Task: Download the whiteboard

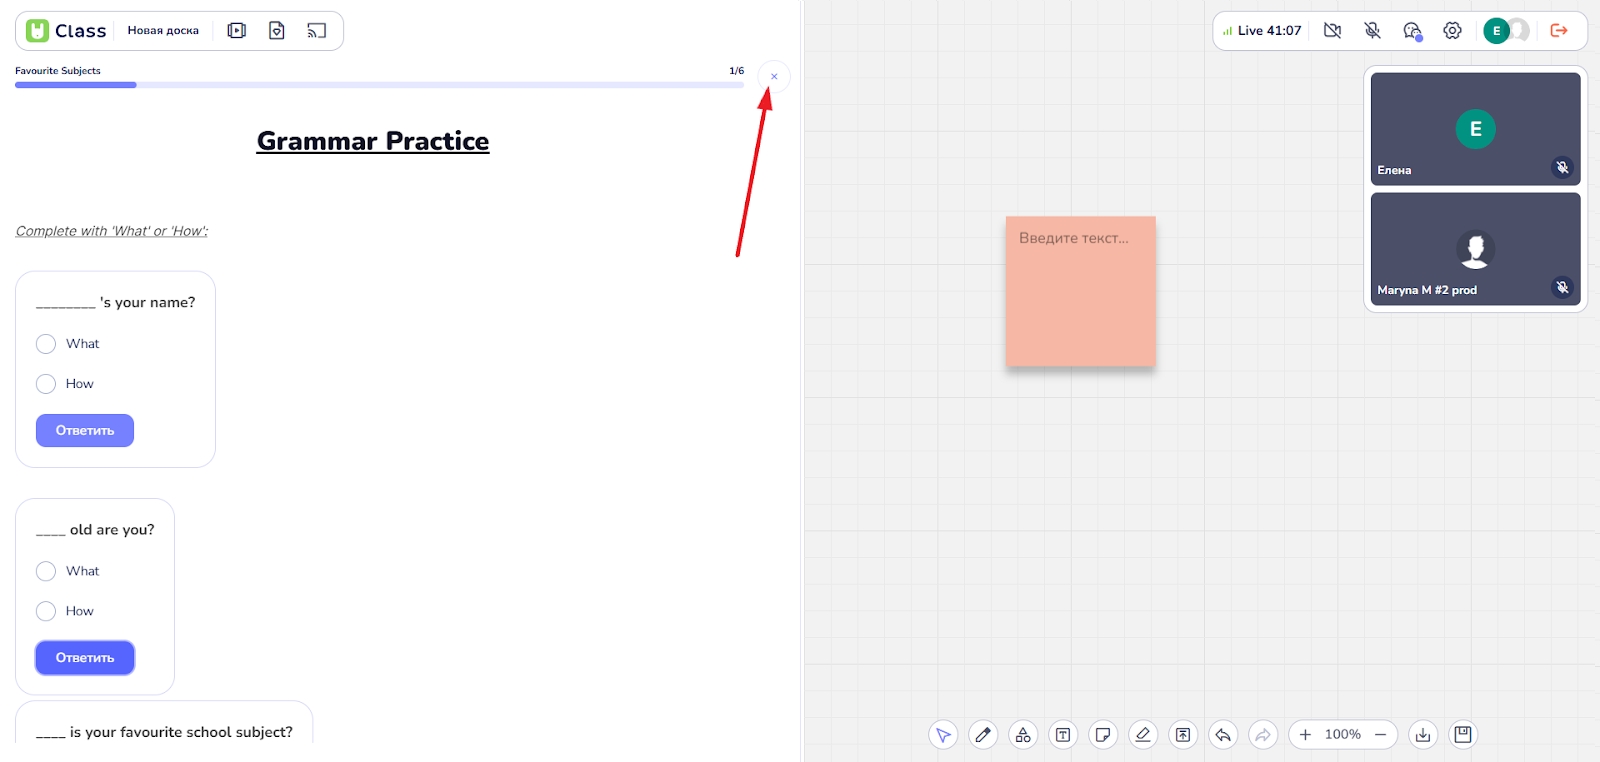Action: click(x=1423, y=735)
